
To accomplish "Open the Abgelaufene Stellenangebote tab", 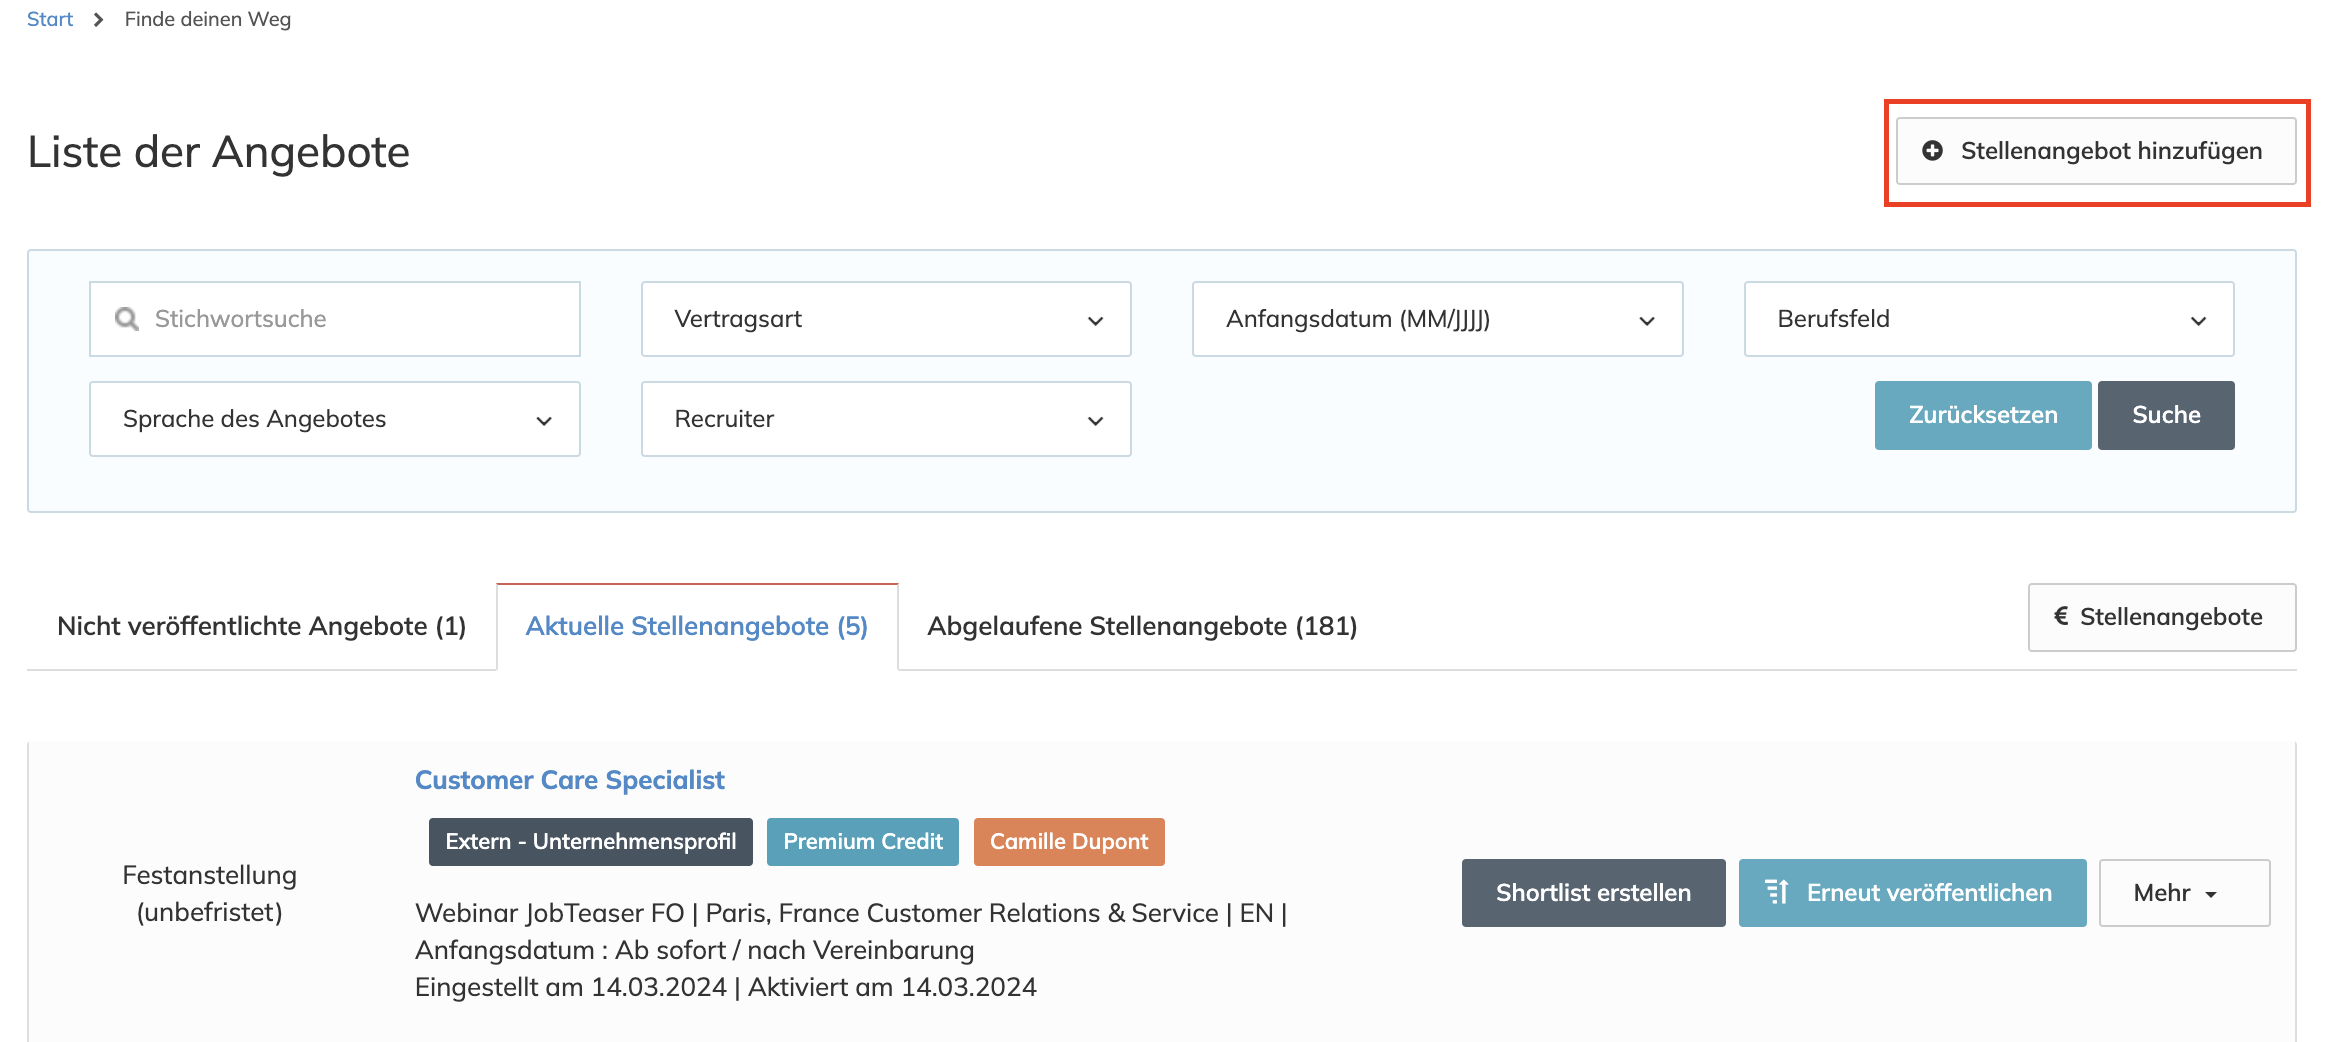I will [1141, 625].
